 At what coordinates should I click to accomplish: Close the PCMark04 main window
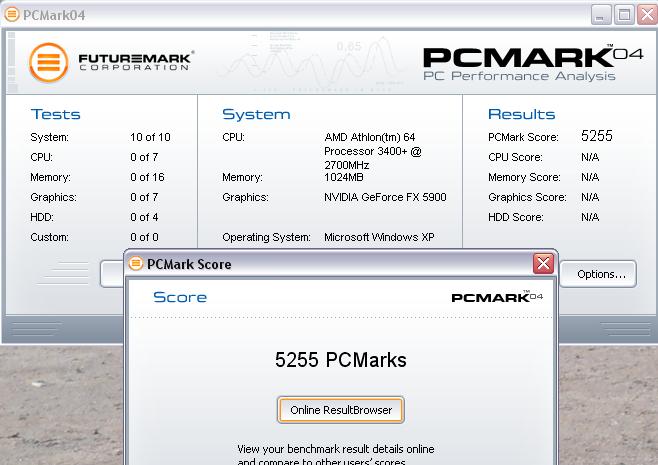647,15
